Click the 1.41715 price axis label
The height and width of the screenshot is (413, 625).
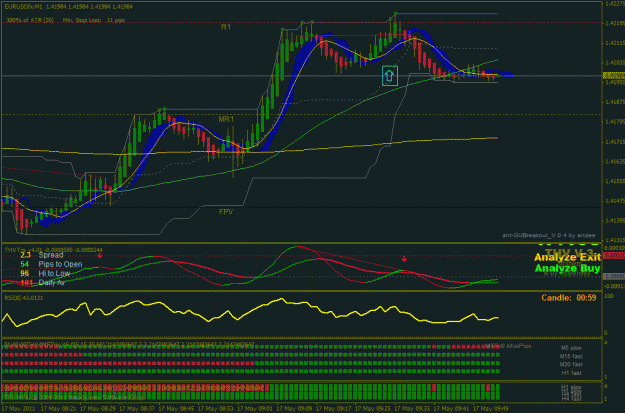pyautogui.click(x=614, y=142)
